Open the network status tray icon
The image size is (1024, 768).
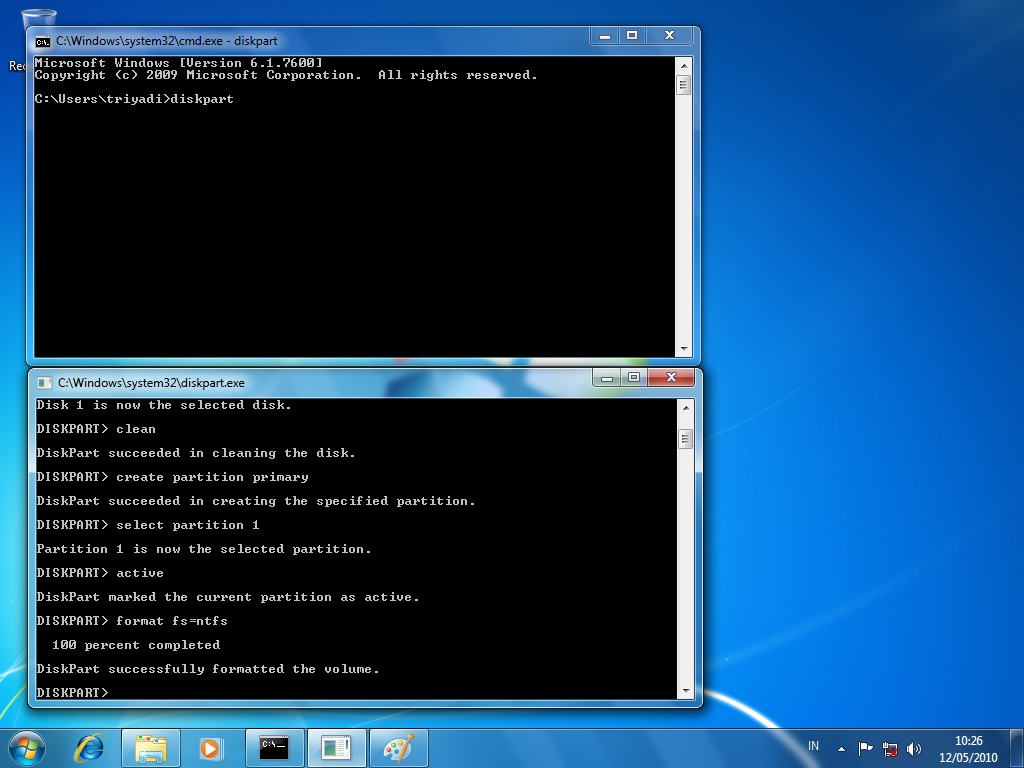click(889, 748)
